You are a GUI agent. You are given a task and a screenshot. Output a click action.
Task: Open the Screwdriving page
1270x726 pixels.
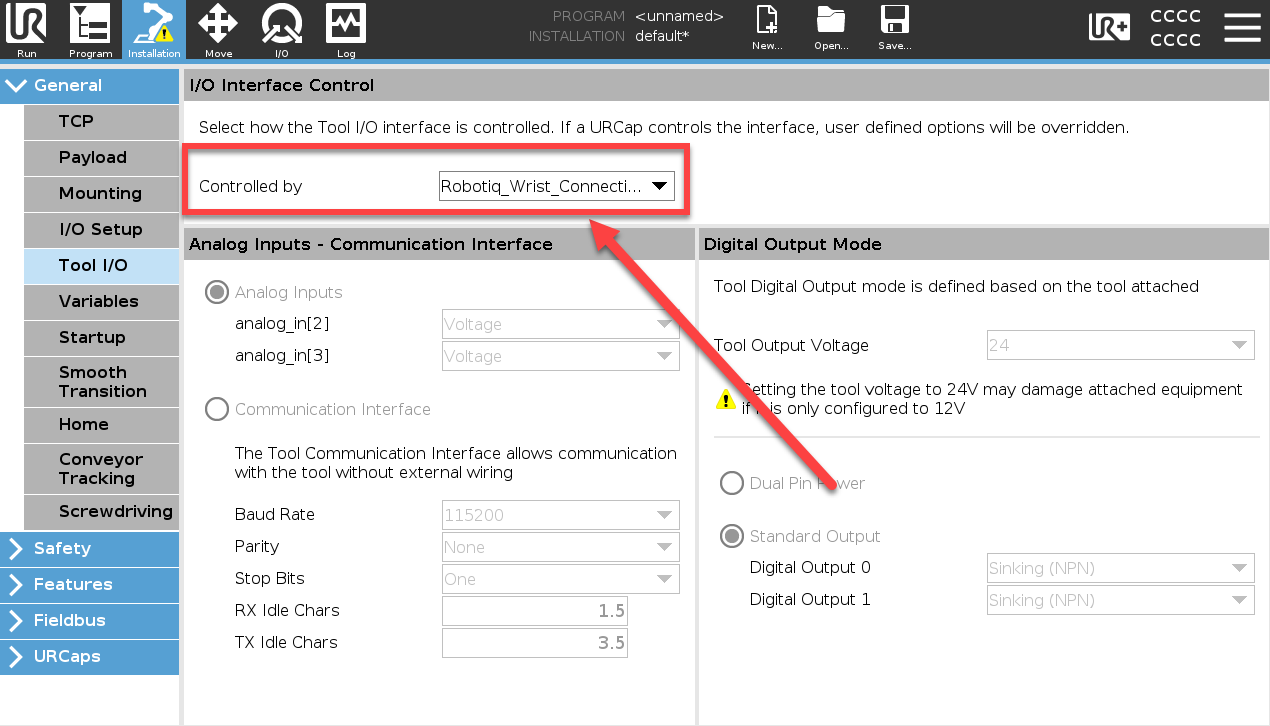tap(102, 511)
